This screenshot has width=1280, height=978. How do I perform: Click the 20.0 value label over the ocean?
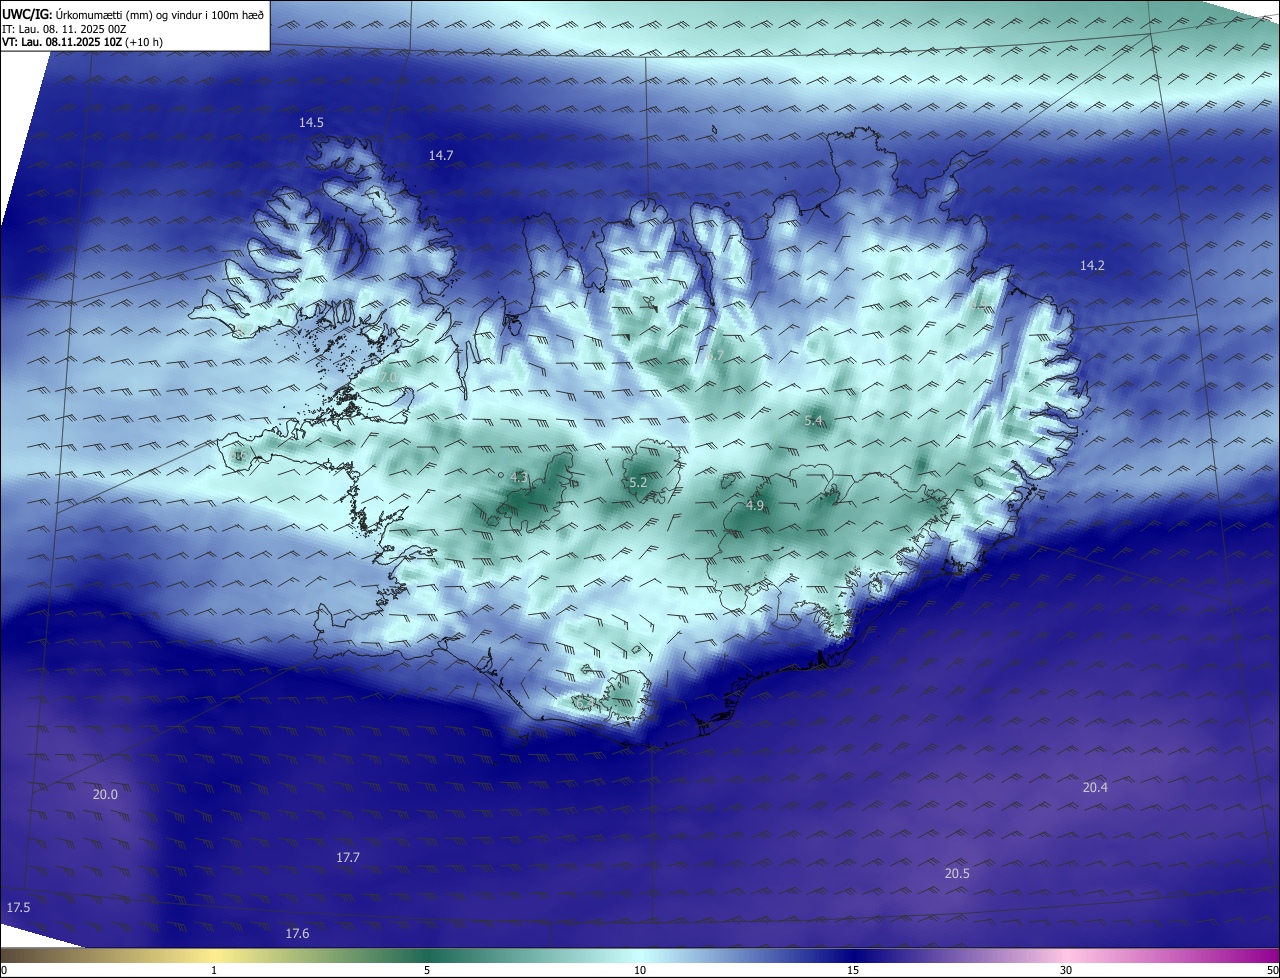pyautogui.click(x=105, y=794)
